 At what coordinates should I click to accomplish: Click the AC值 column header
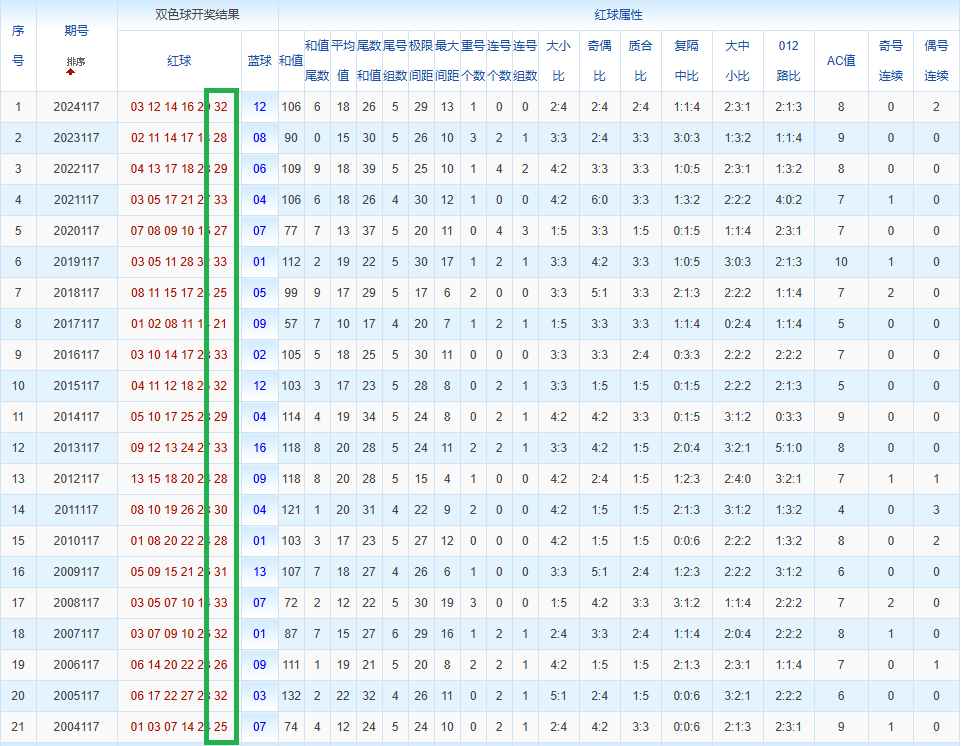coord(841,61)
